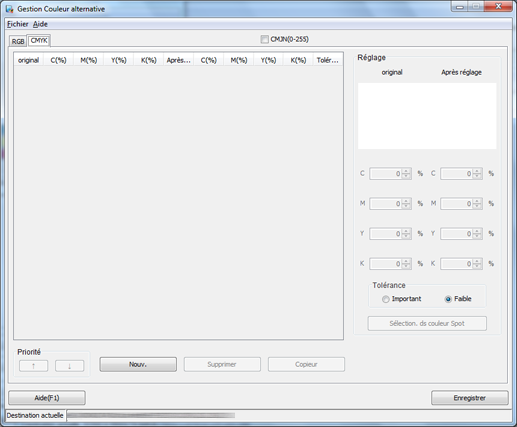This screenshot has height=427, width=517.
Task: Click Sélection. ds couleur Spot button
Action: coord(427,323)
